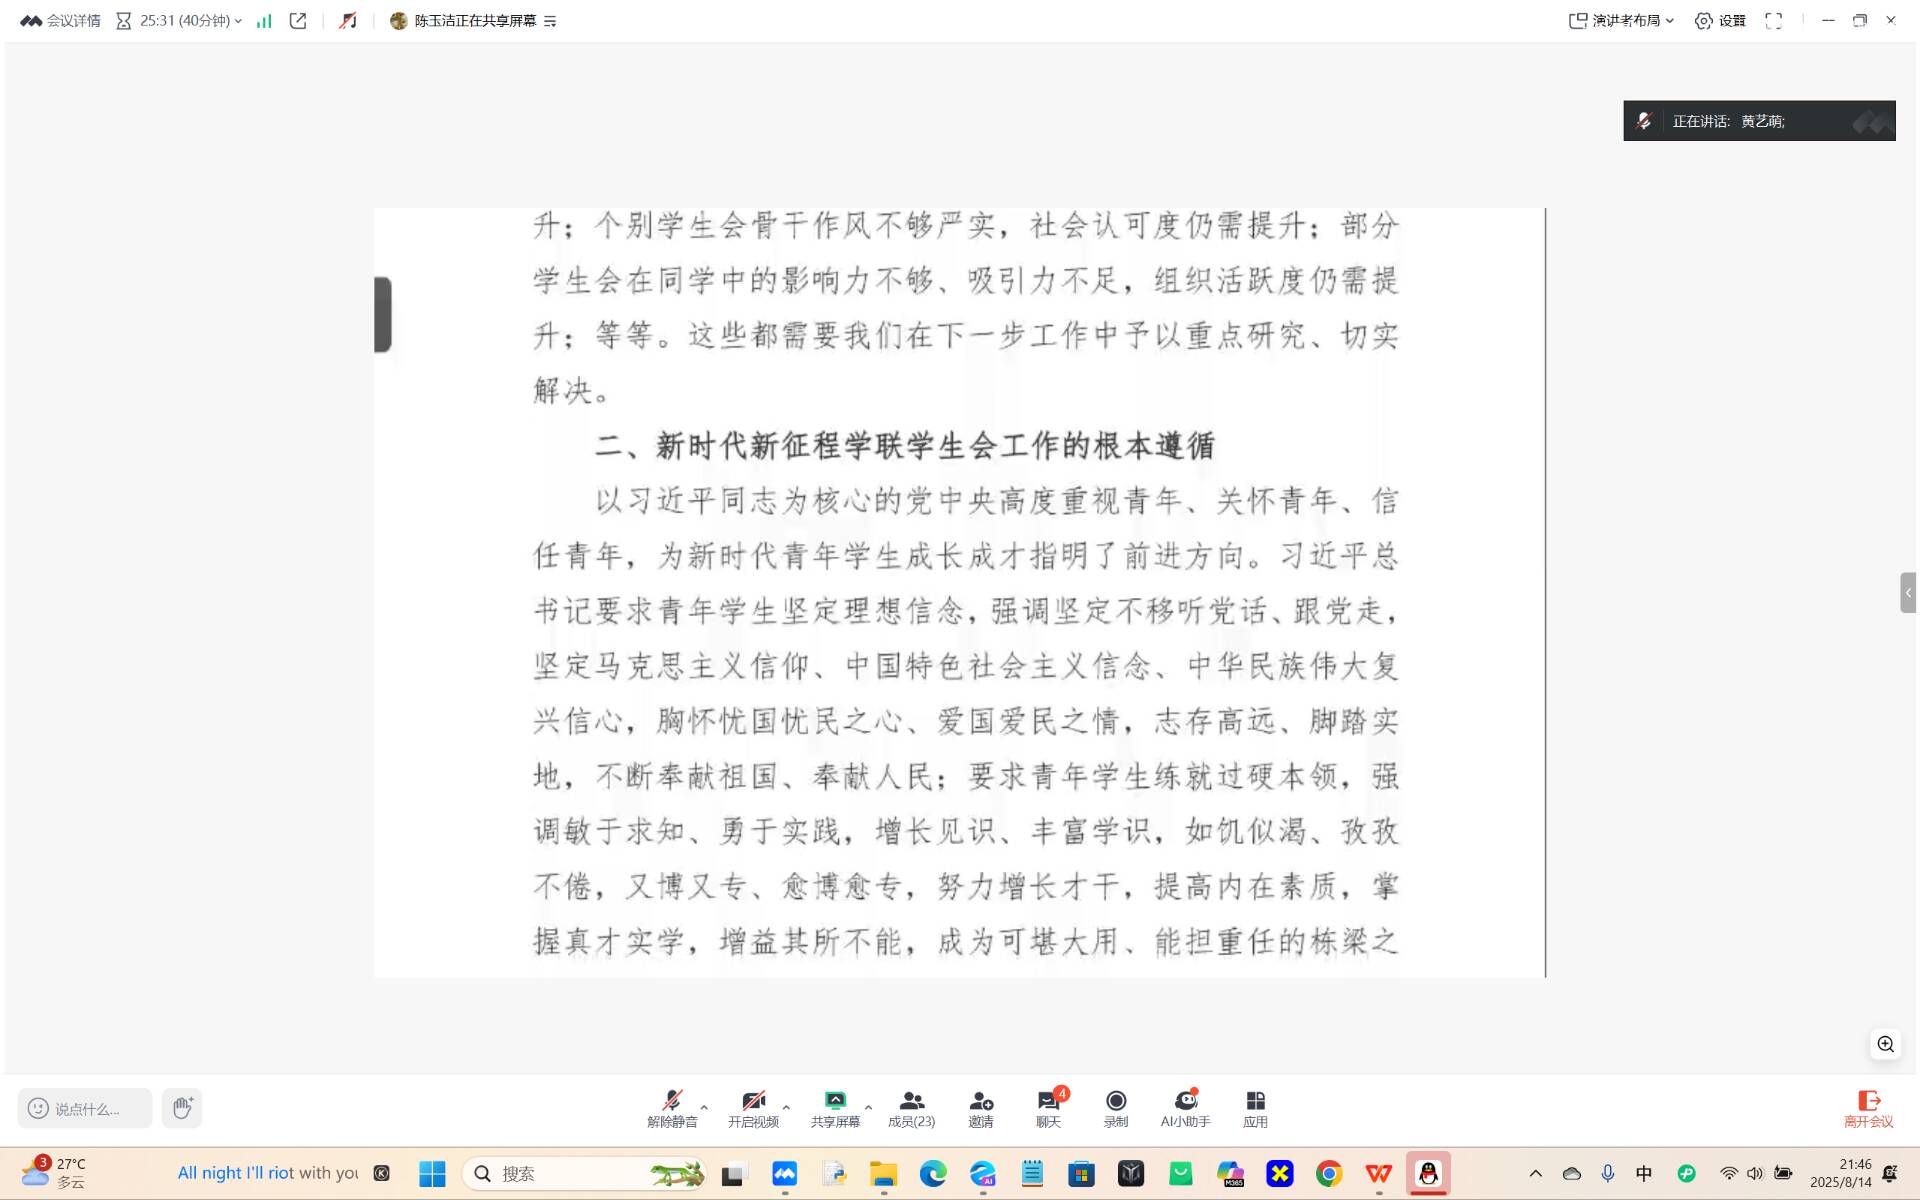The image size is (1920, 1200).
Task: Unmute the microphone (解除静音)
Action: (670, 1108)
